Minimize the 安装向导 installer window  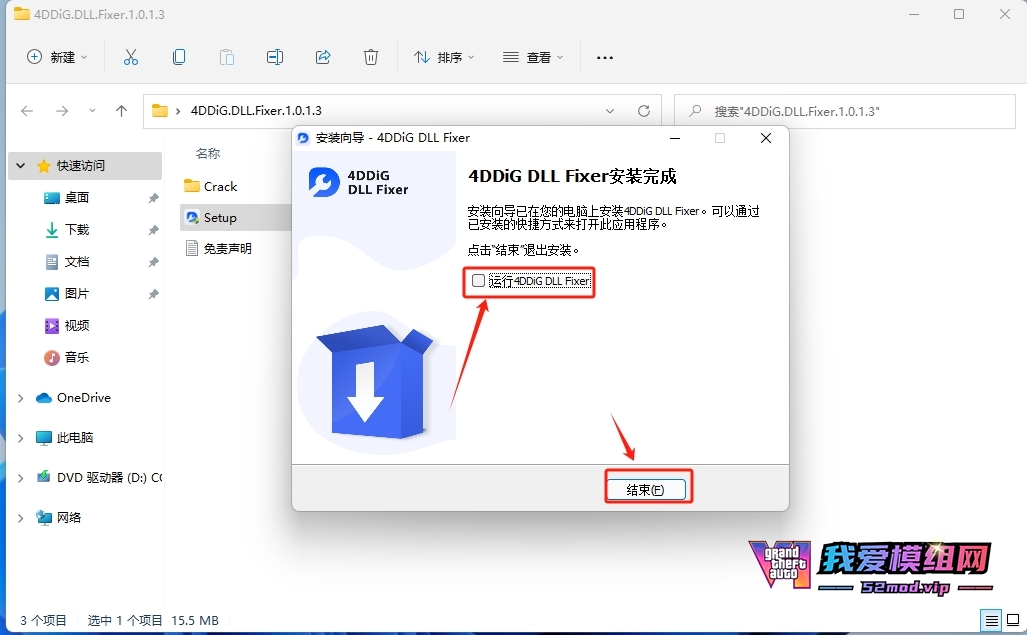[x=675, y=138]
